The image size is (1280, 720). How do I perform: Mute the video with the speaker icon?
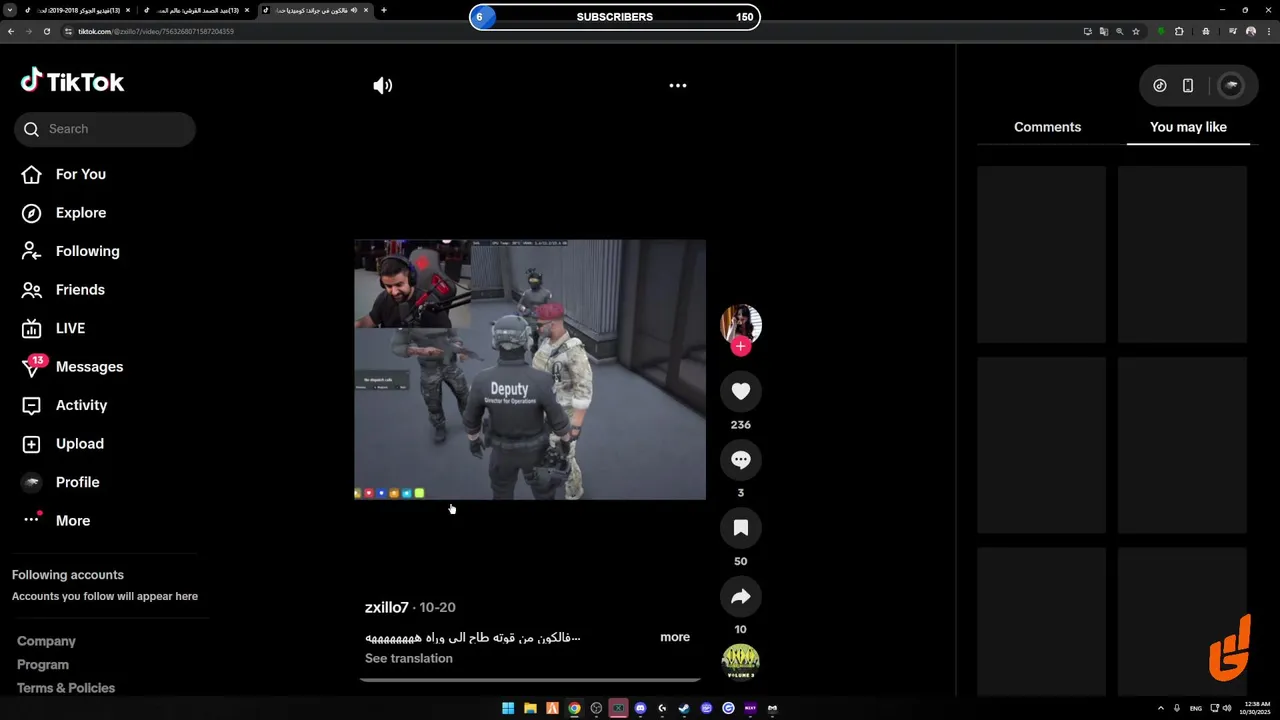point(382,86)
